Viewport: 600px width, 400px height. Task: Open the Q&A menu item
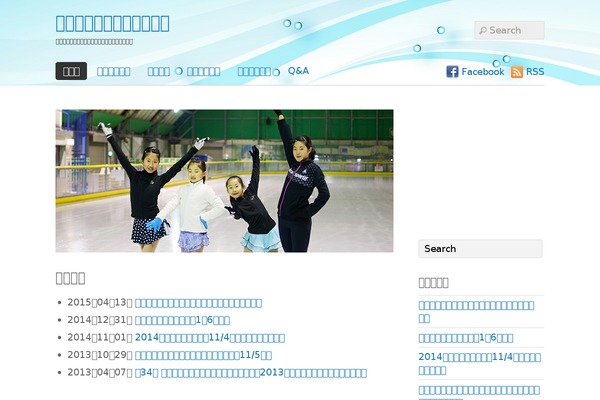pos(298,71)
